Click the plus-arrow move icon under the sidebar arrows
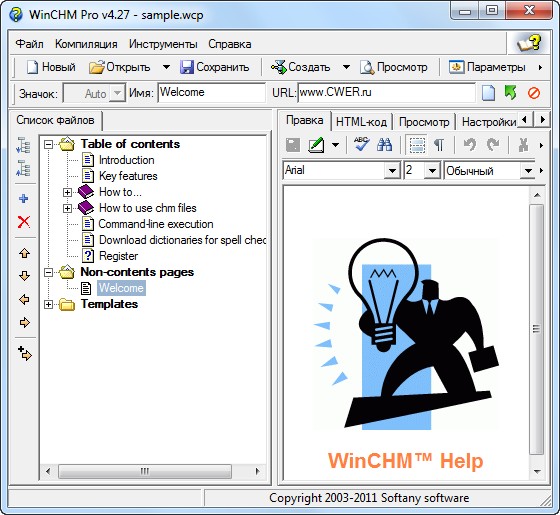Viewport: 560px width, 515px height. pos(24,354)
